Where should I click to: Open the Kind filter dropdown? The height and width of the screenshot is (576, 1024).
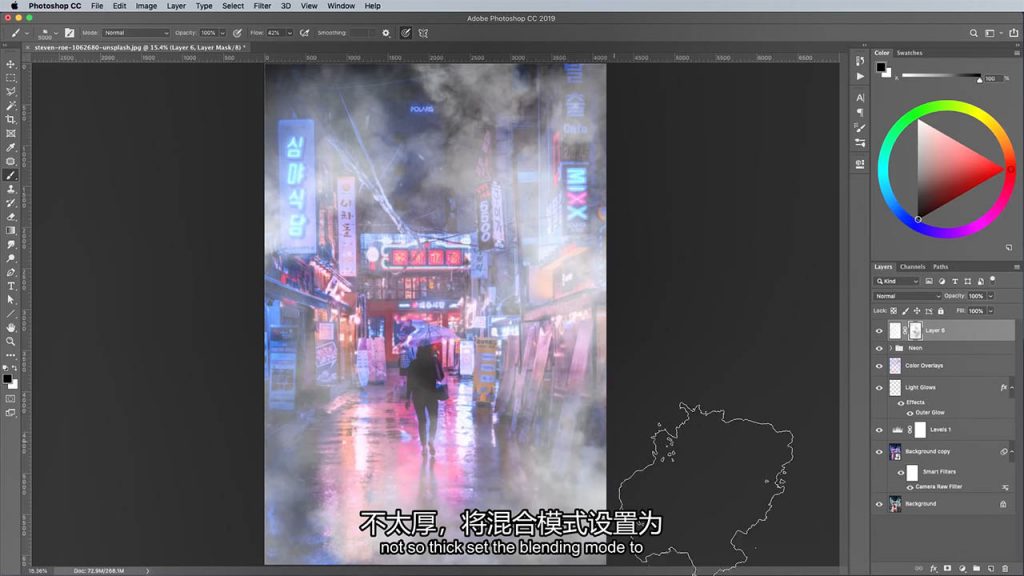click(897, 281)
